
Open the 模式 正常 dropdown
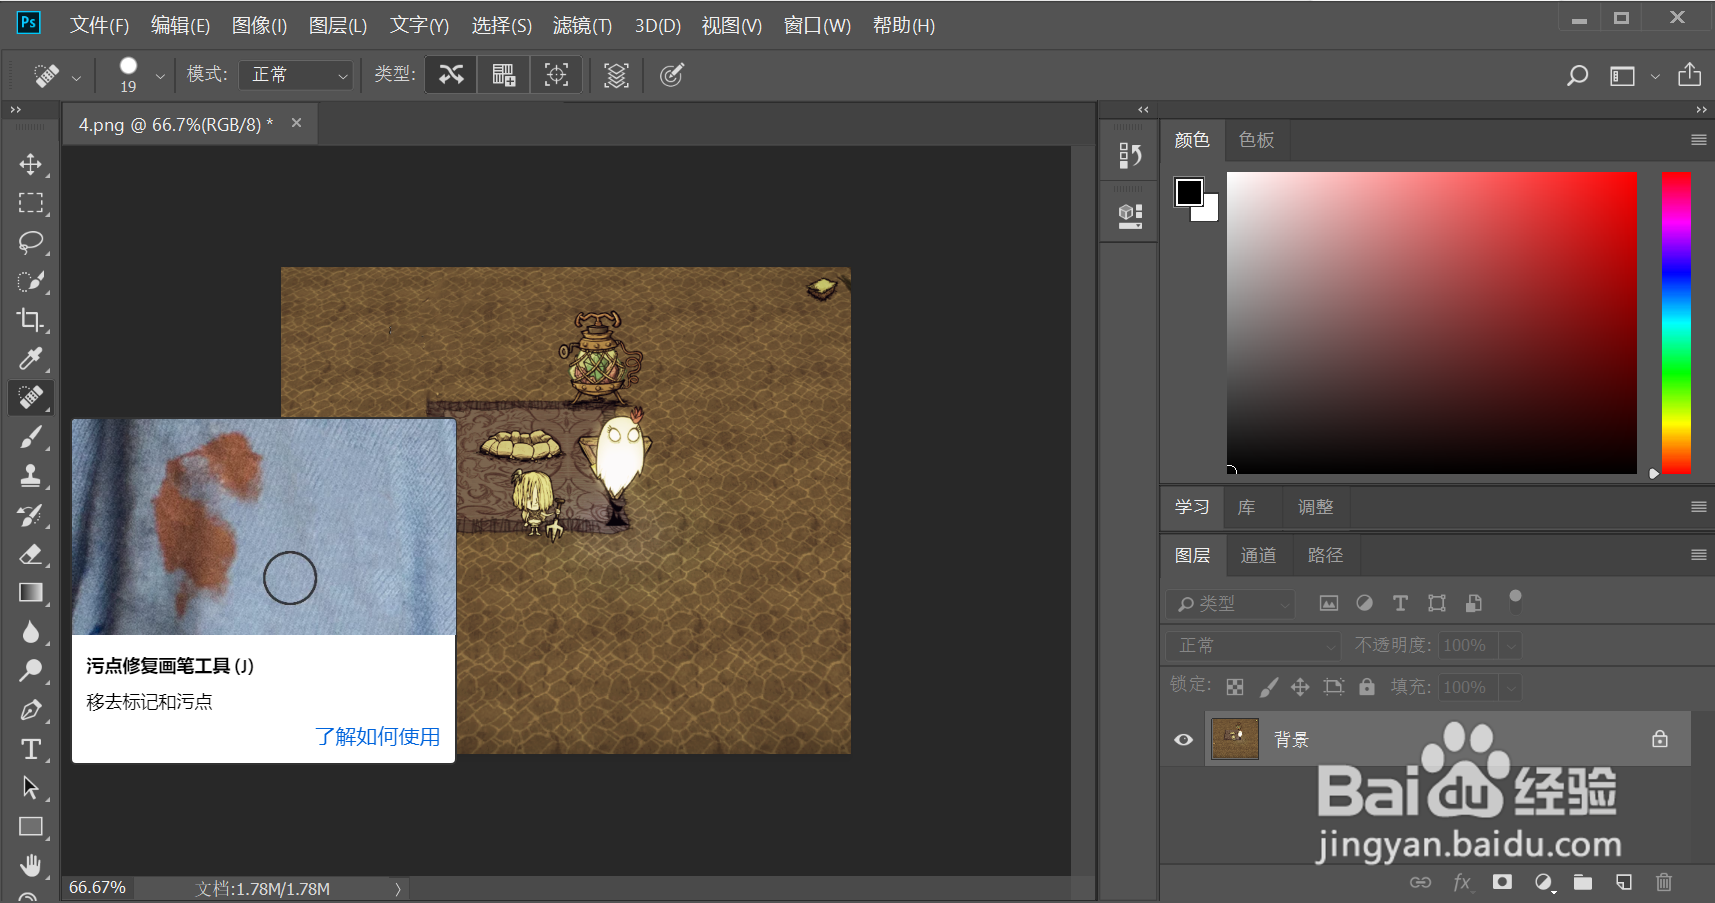298,75
